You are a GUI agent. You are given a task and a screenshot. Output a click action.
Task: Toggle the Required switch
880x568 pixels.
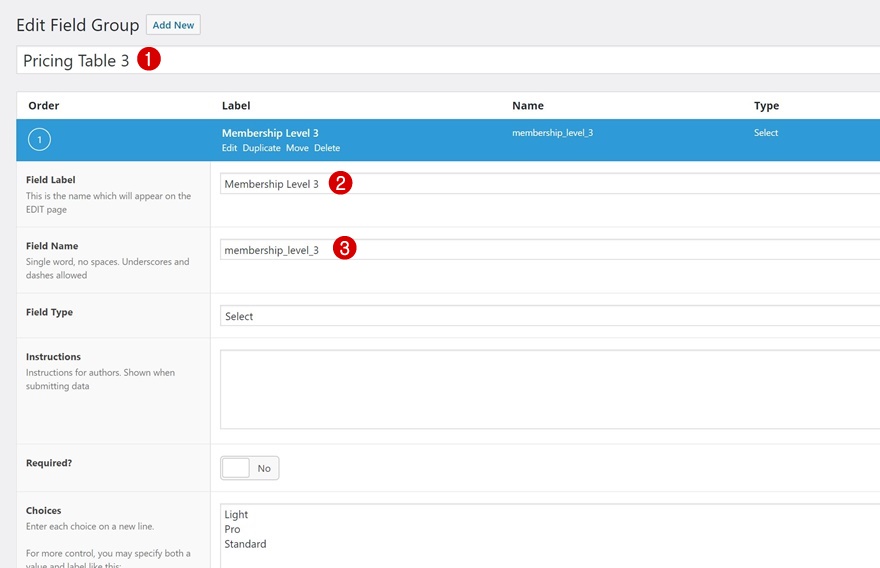coord(249,468)
